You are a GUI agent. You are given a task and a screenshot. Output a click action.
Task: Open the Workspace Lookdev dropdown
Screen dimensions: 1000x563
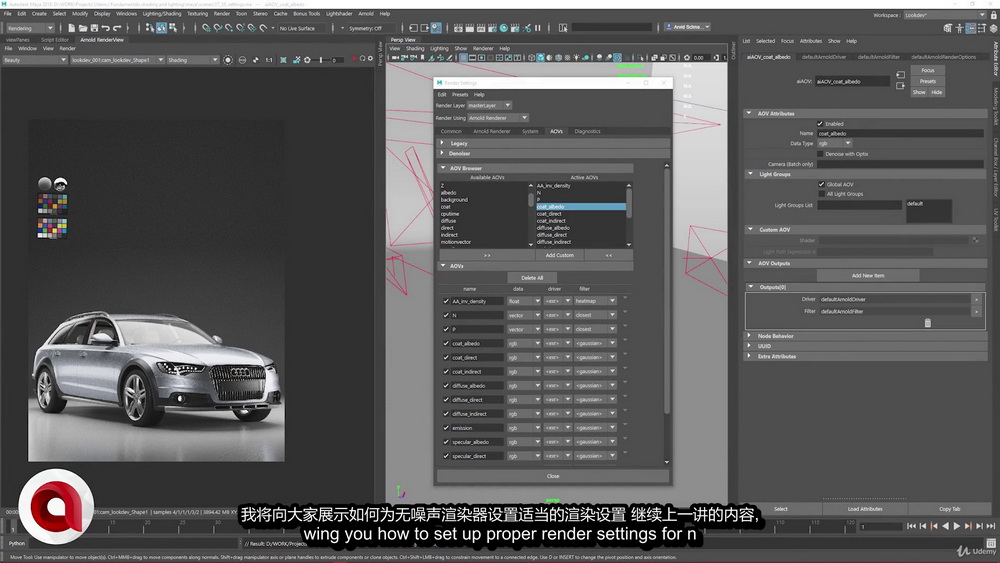pyautogui.click(x=945, y=15)
